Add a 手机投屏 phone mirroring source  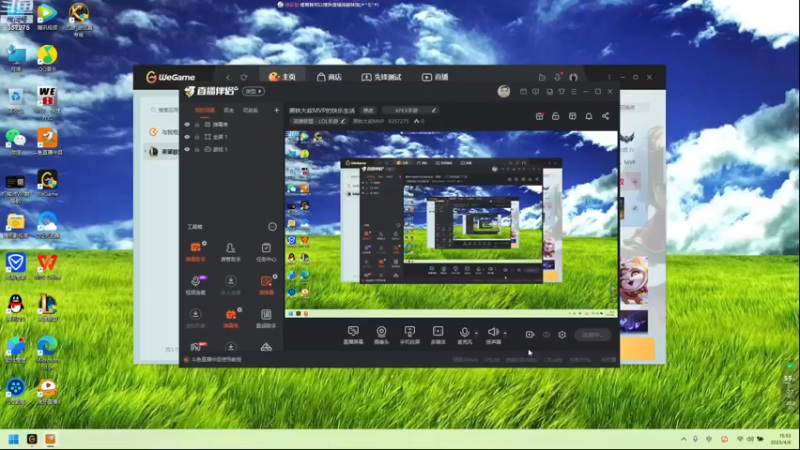[410, 335]
